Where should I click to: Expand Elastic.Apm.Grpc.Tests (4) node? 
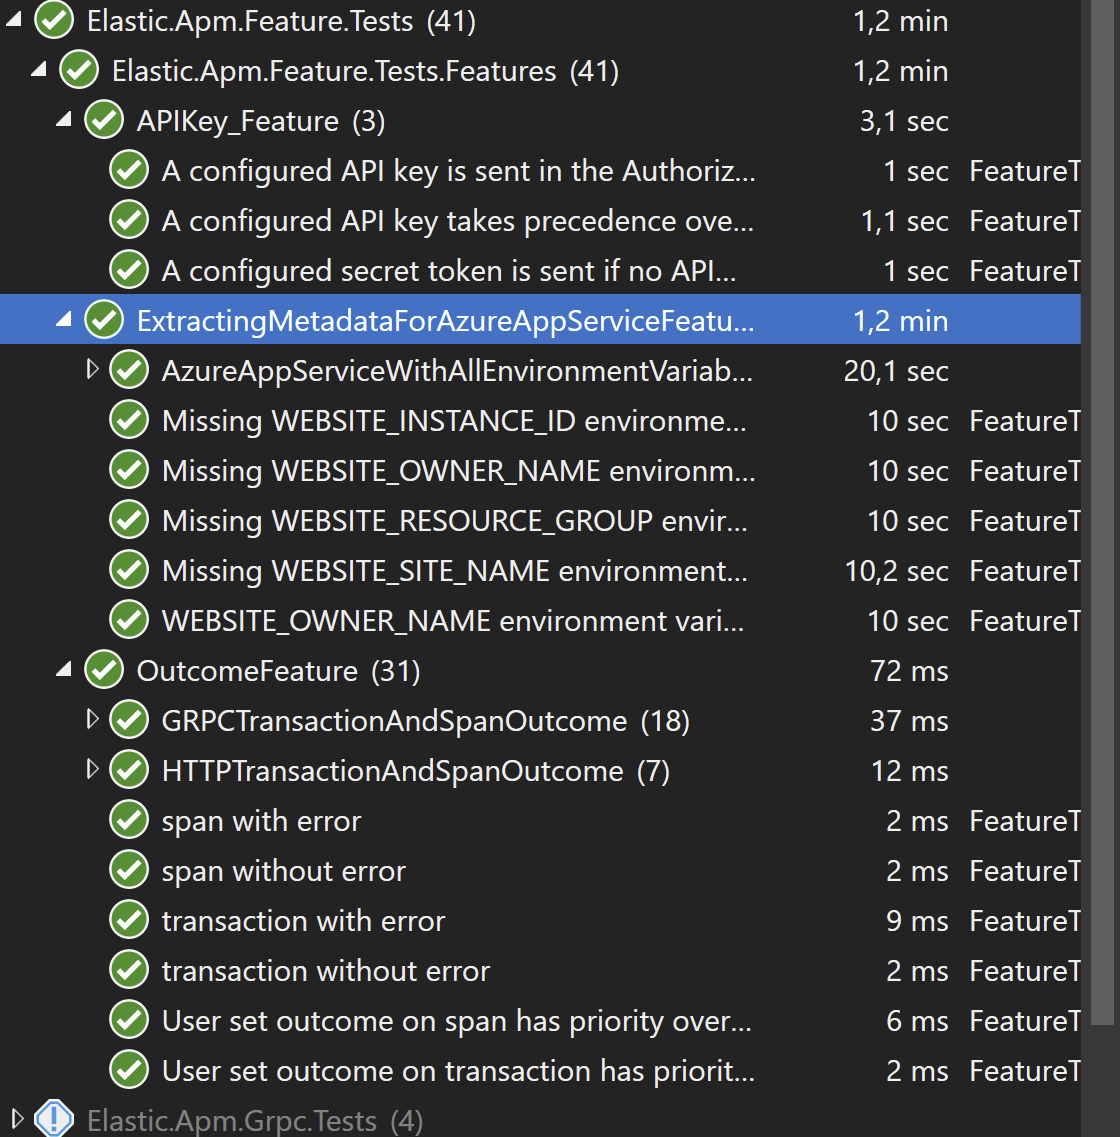click(17, 1120)
